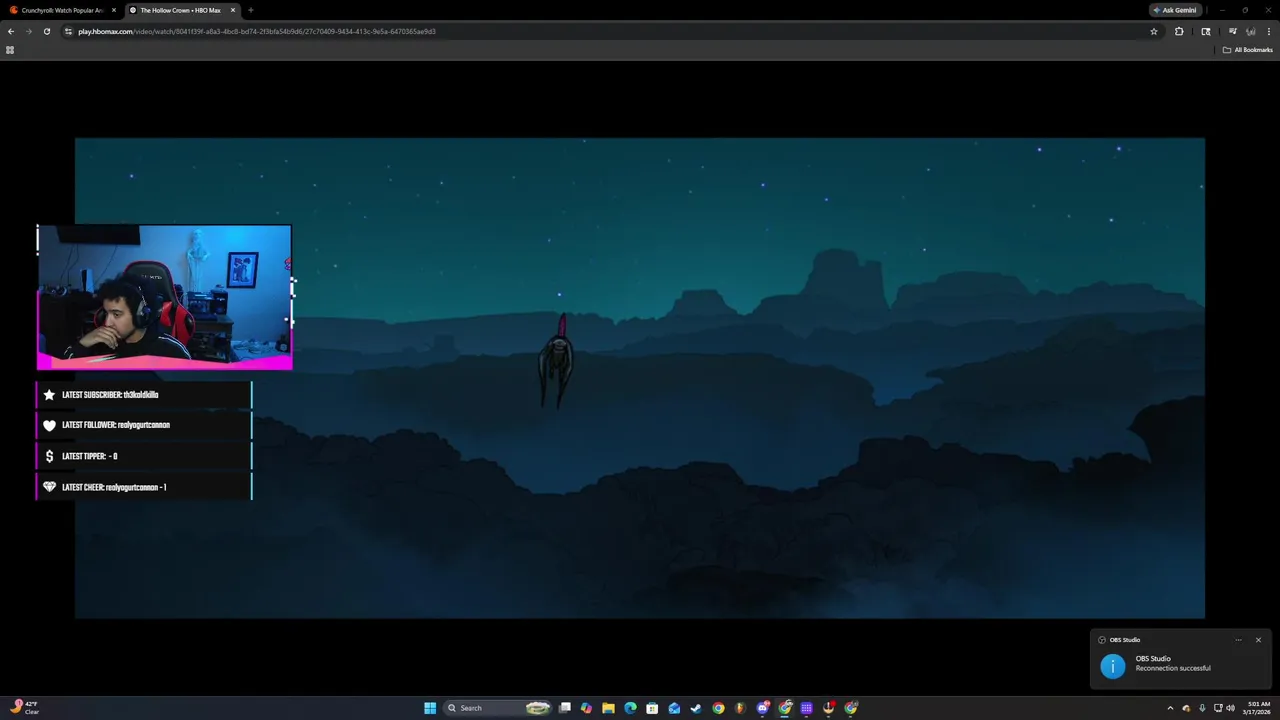Screen dimensions: 1280x720
Task: Open the Chrome extensions menu
Action: click(x=1179, y=31)
